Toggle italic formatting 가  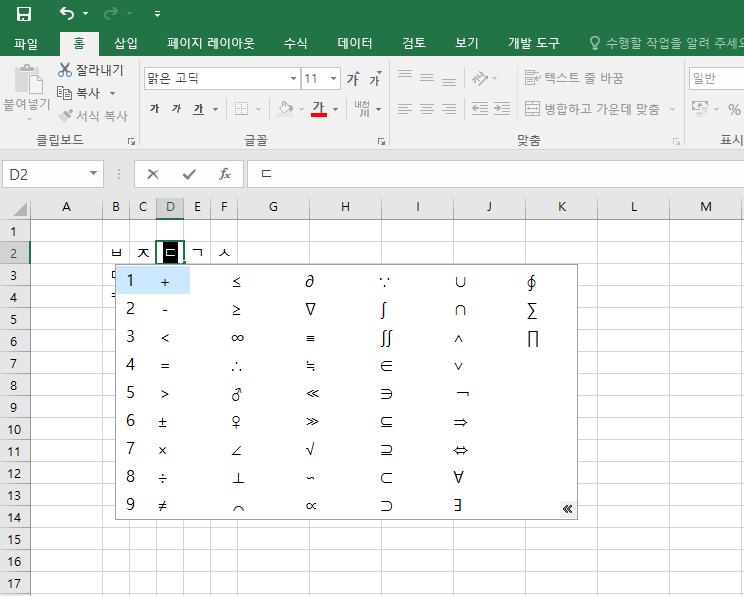tap(177, 109)
